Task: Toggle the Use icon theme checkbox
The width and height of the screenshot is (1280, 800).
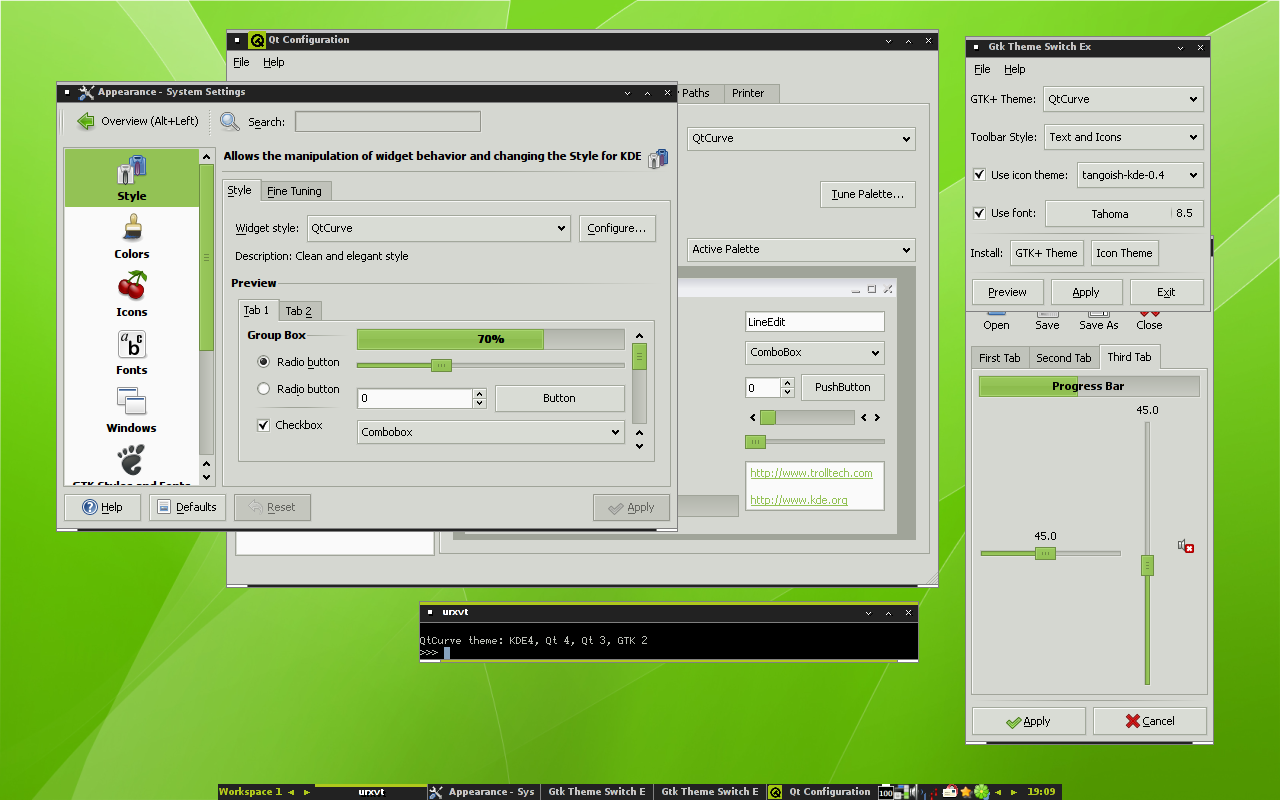Action: 980,175
